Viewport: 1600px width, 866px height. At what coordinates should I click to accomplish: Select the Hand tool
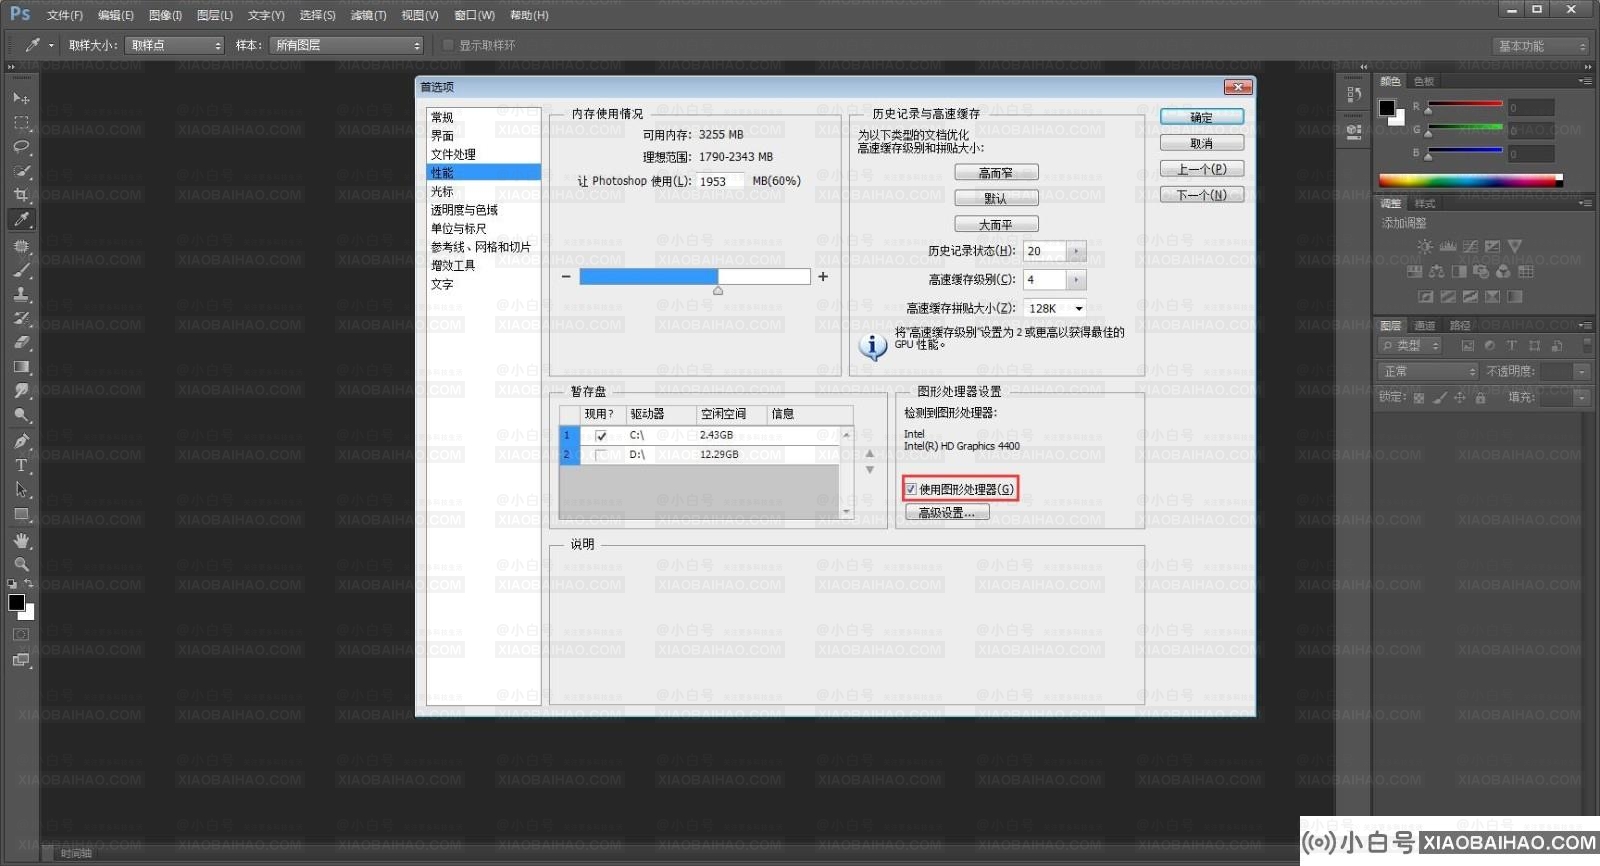coord(21,540)
